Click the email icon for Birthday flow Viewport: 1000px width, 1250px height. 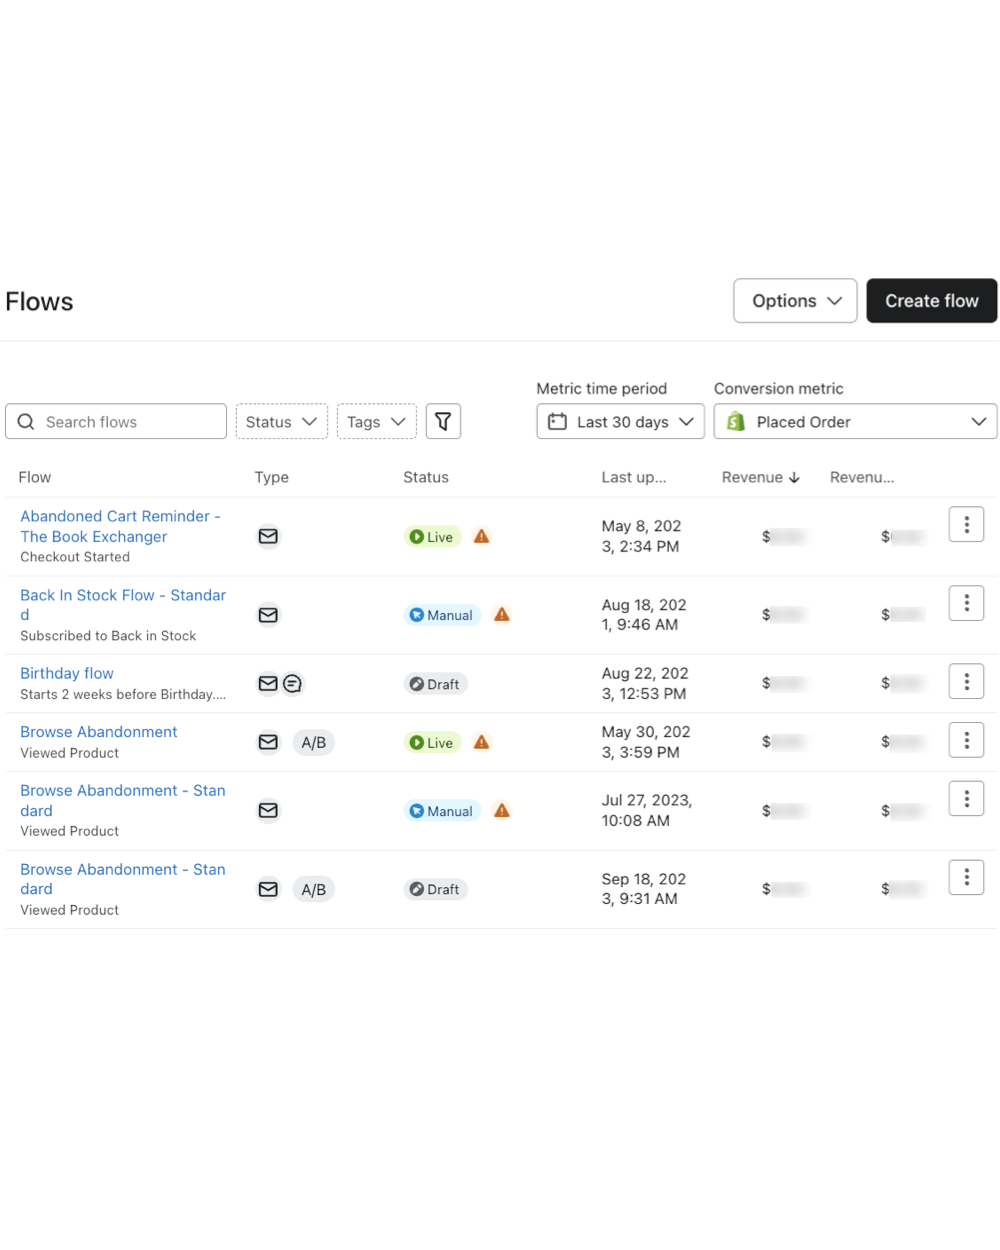(x=268, y=683)
